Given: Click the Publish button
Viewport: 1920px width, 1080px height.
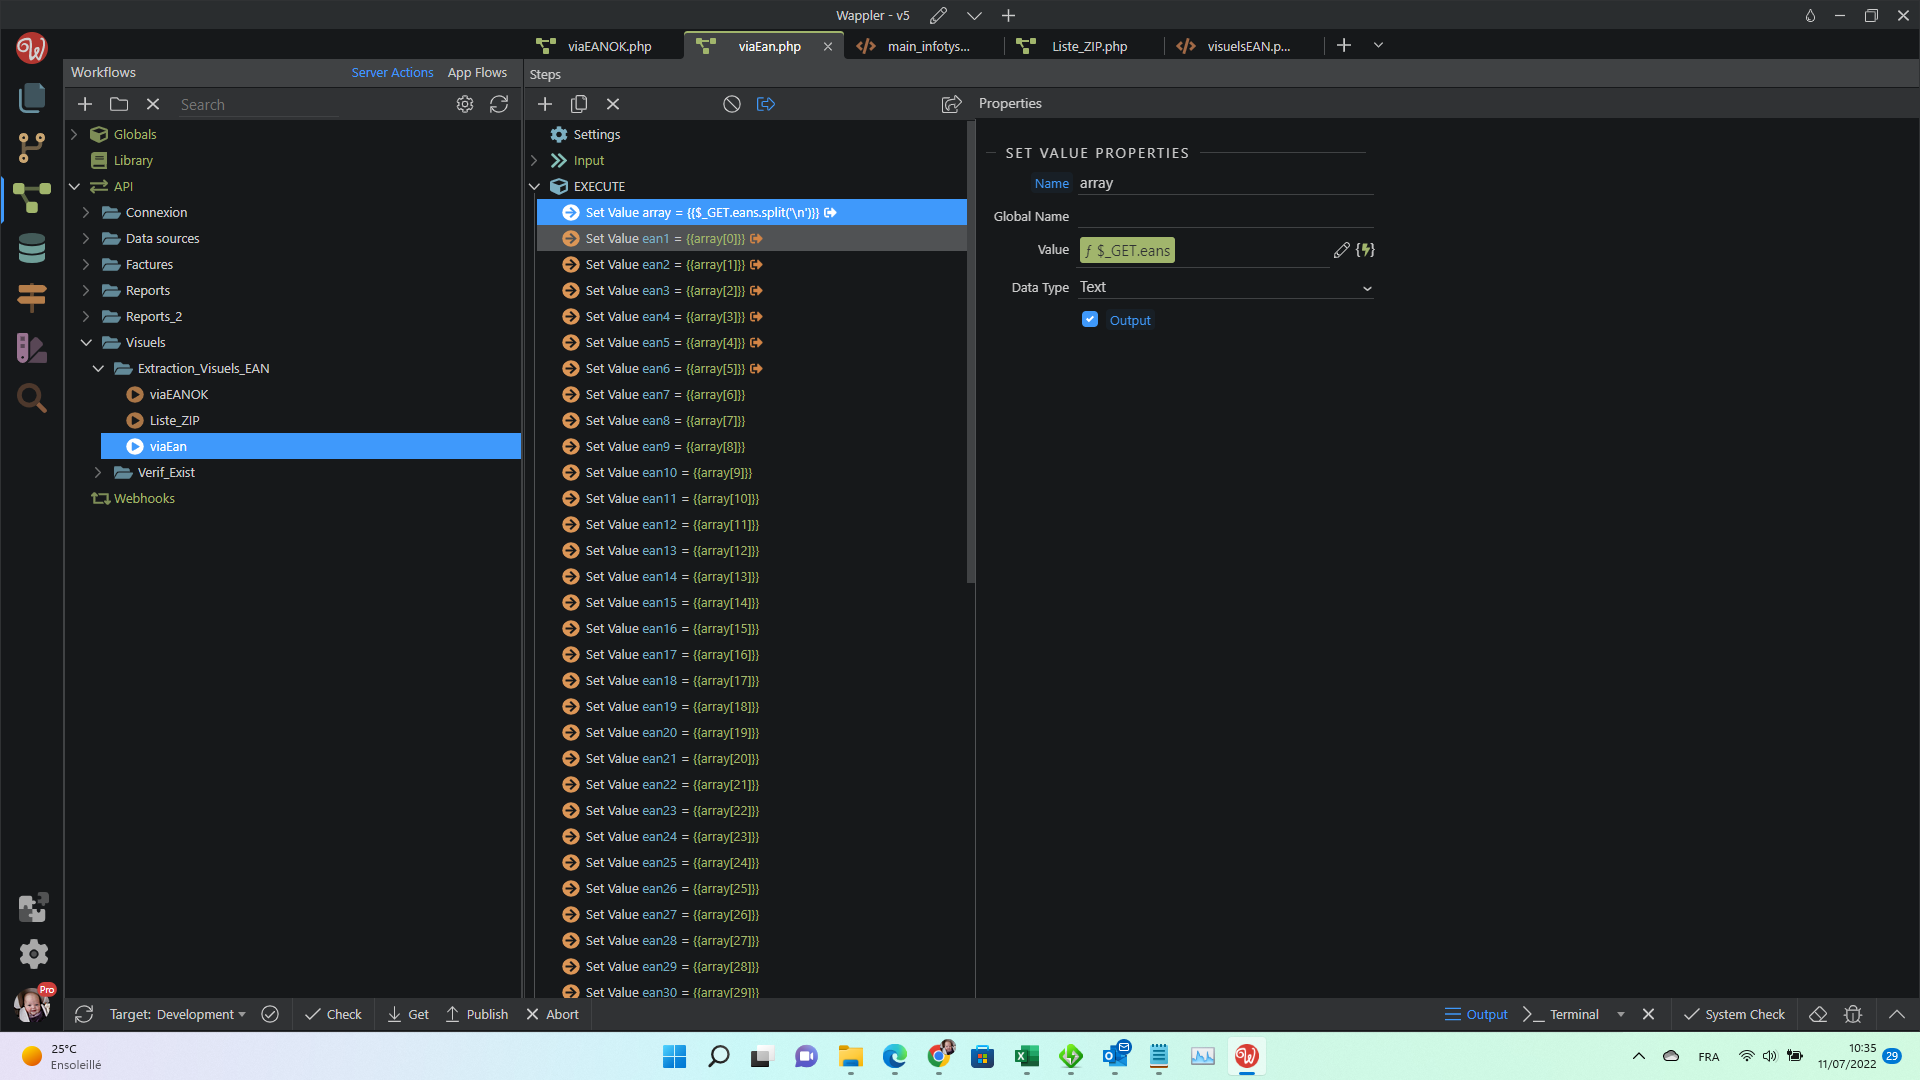Looking at the screenshot, I should 477,1014.
